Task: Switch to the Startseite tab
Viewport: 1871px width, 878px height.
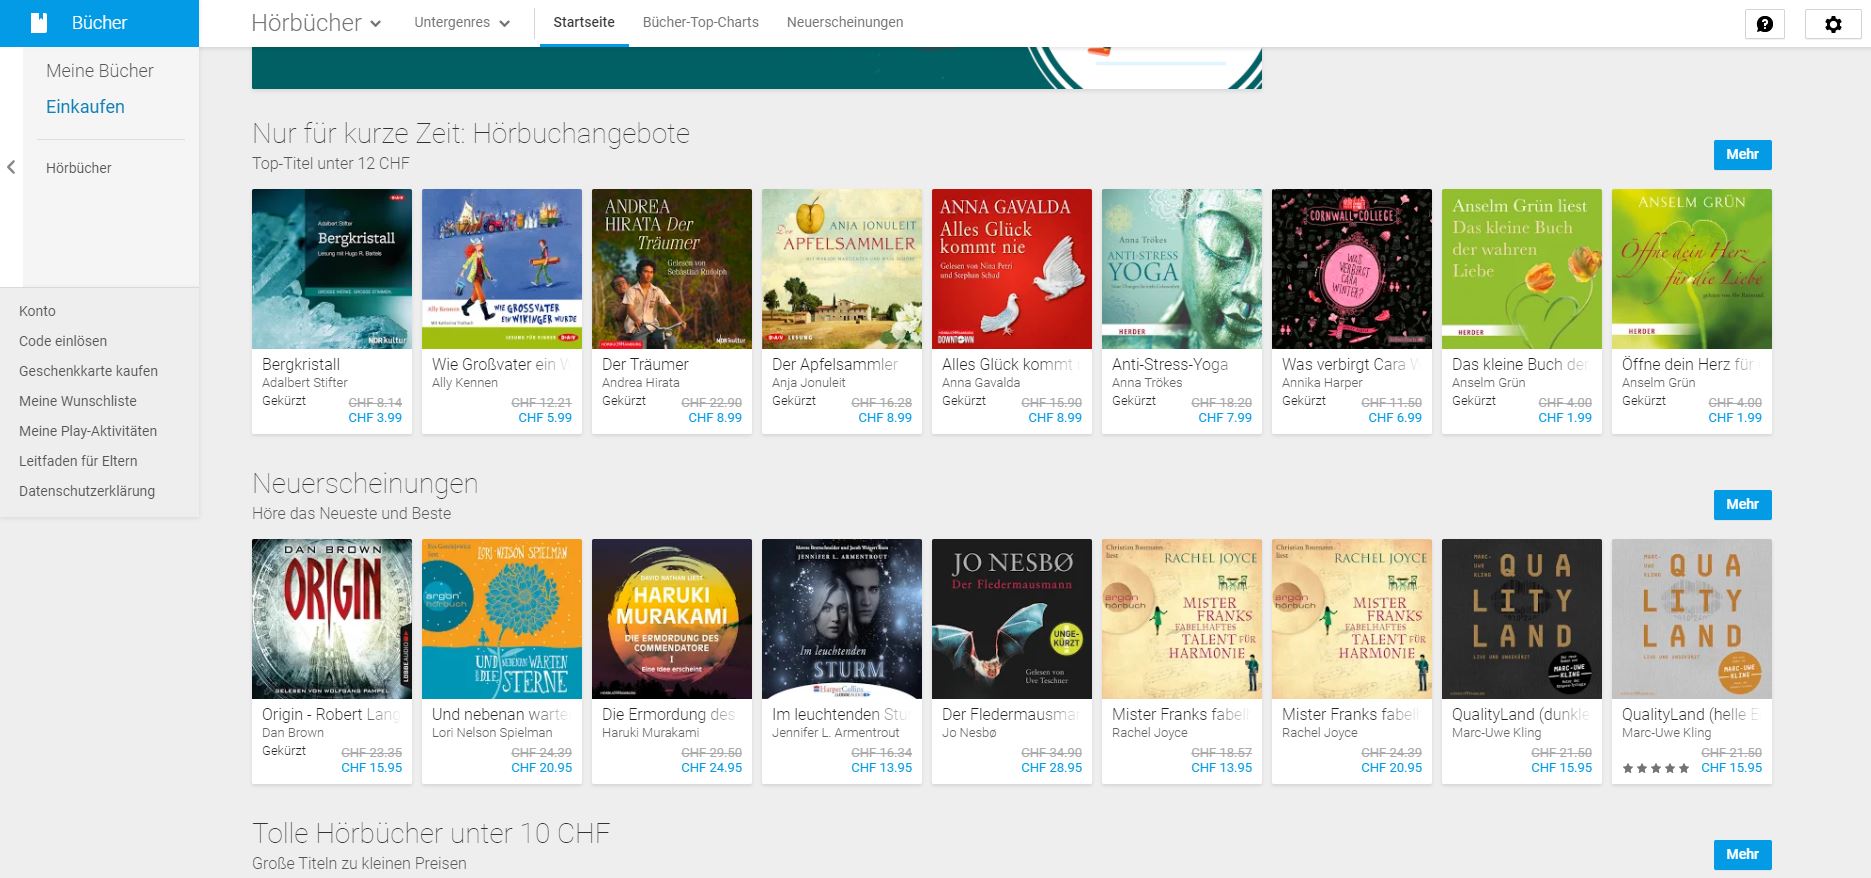Action: tap(584, 22)
